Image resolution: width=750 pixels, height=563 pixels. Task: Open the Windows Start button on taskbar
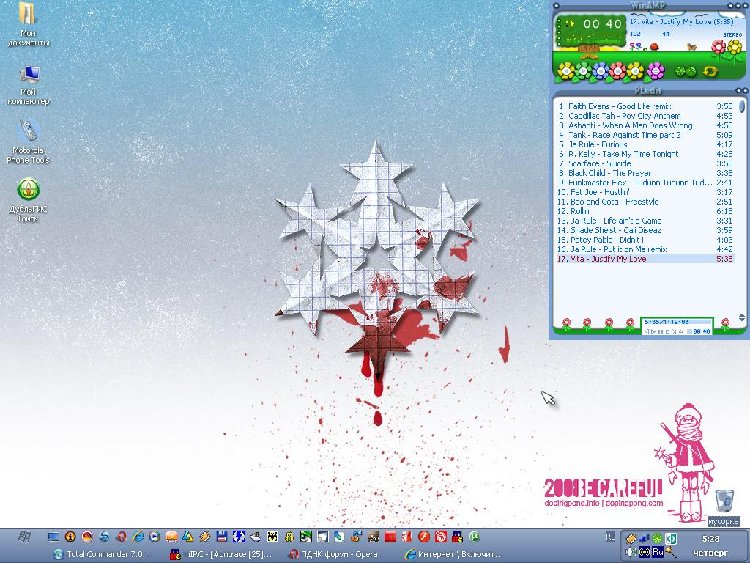(x=23, y=537)
